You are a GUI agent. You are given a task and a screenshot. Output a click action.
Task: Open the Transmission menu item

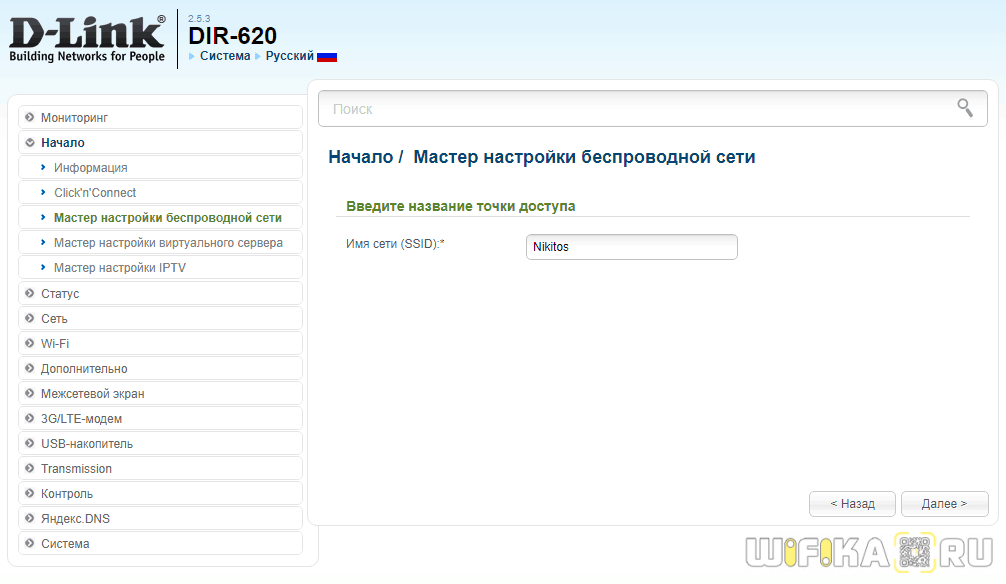160,468
